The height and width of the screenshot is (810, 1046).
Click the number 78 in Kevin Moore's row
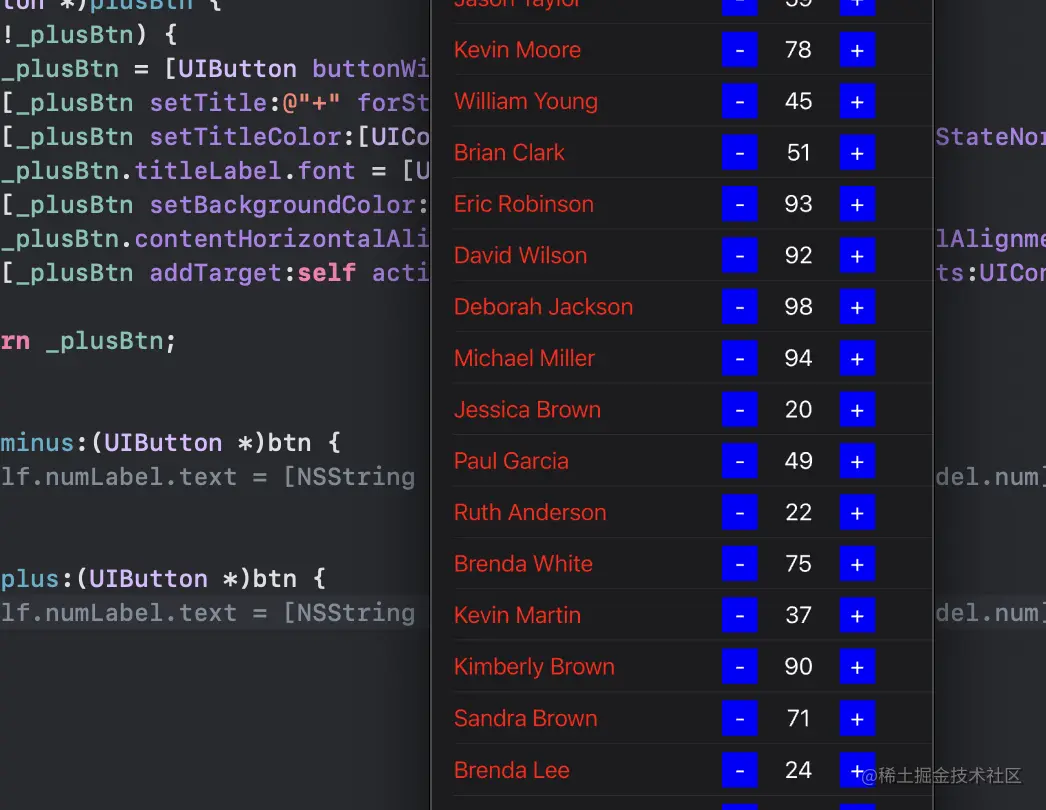coord(798,50)
